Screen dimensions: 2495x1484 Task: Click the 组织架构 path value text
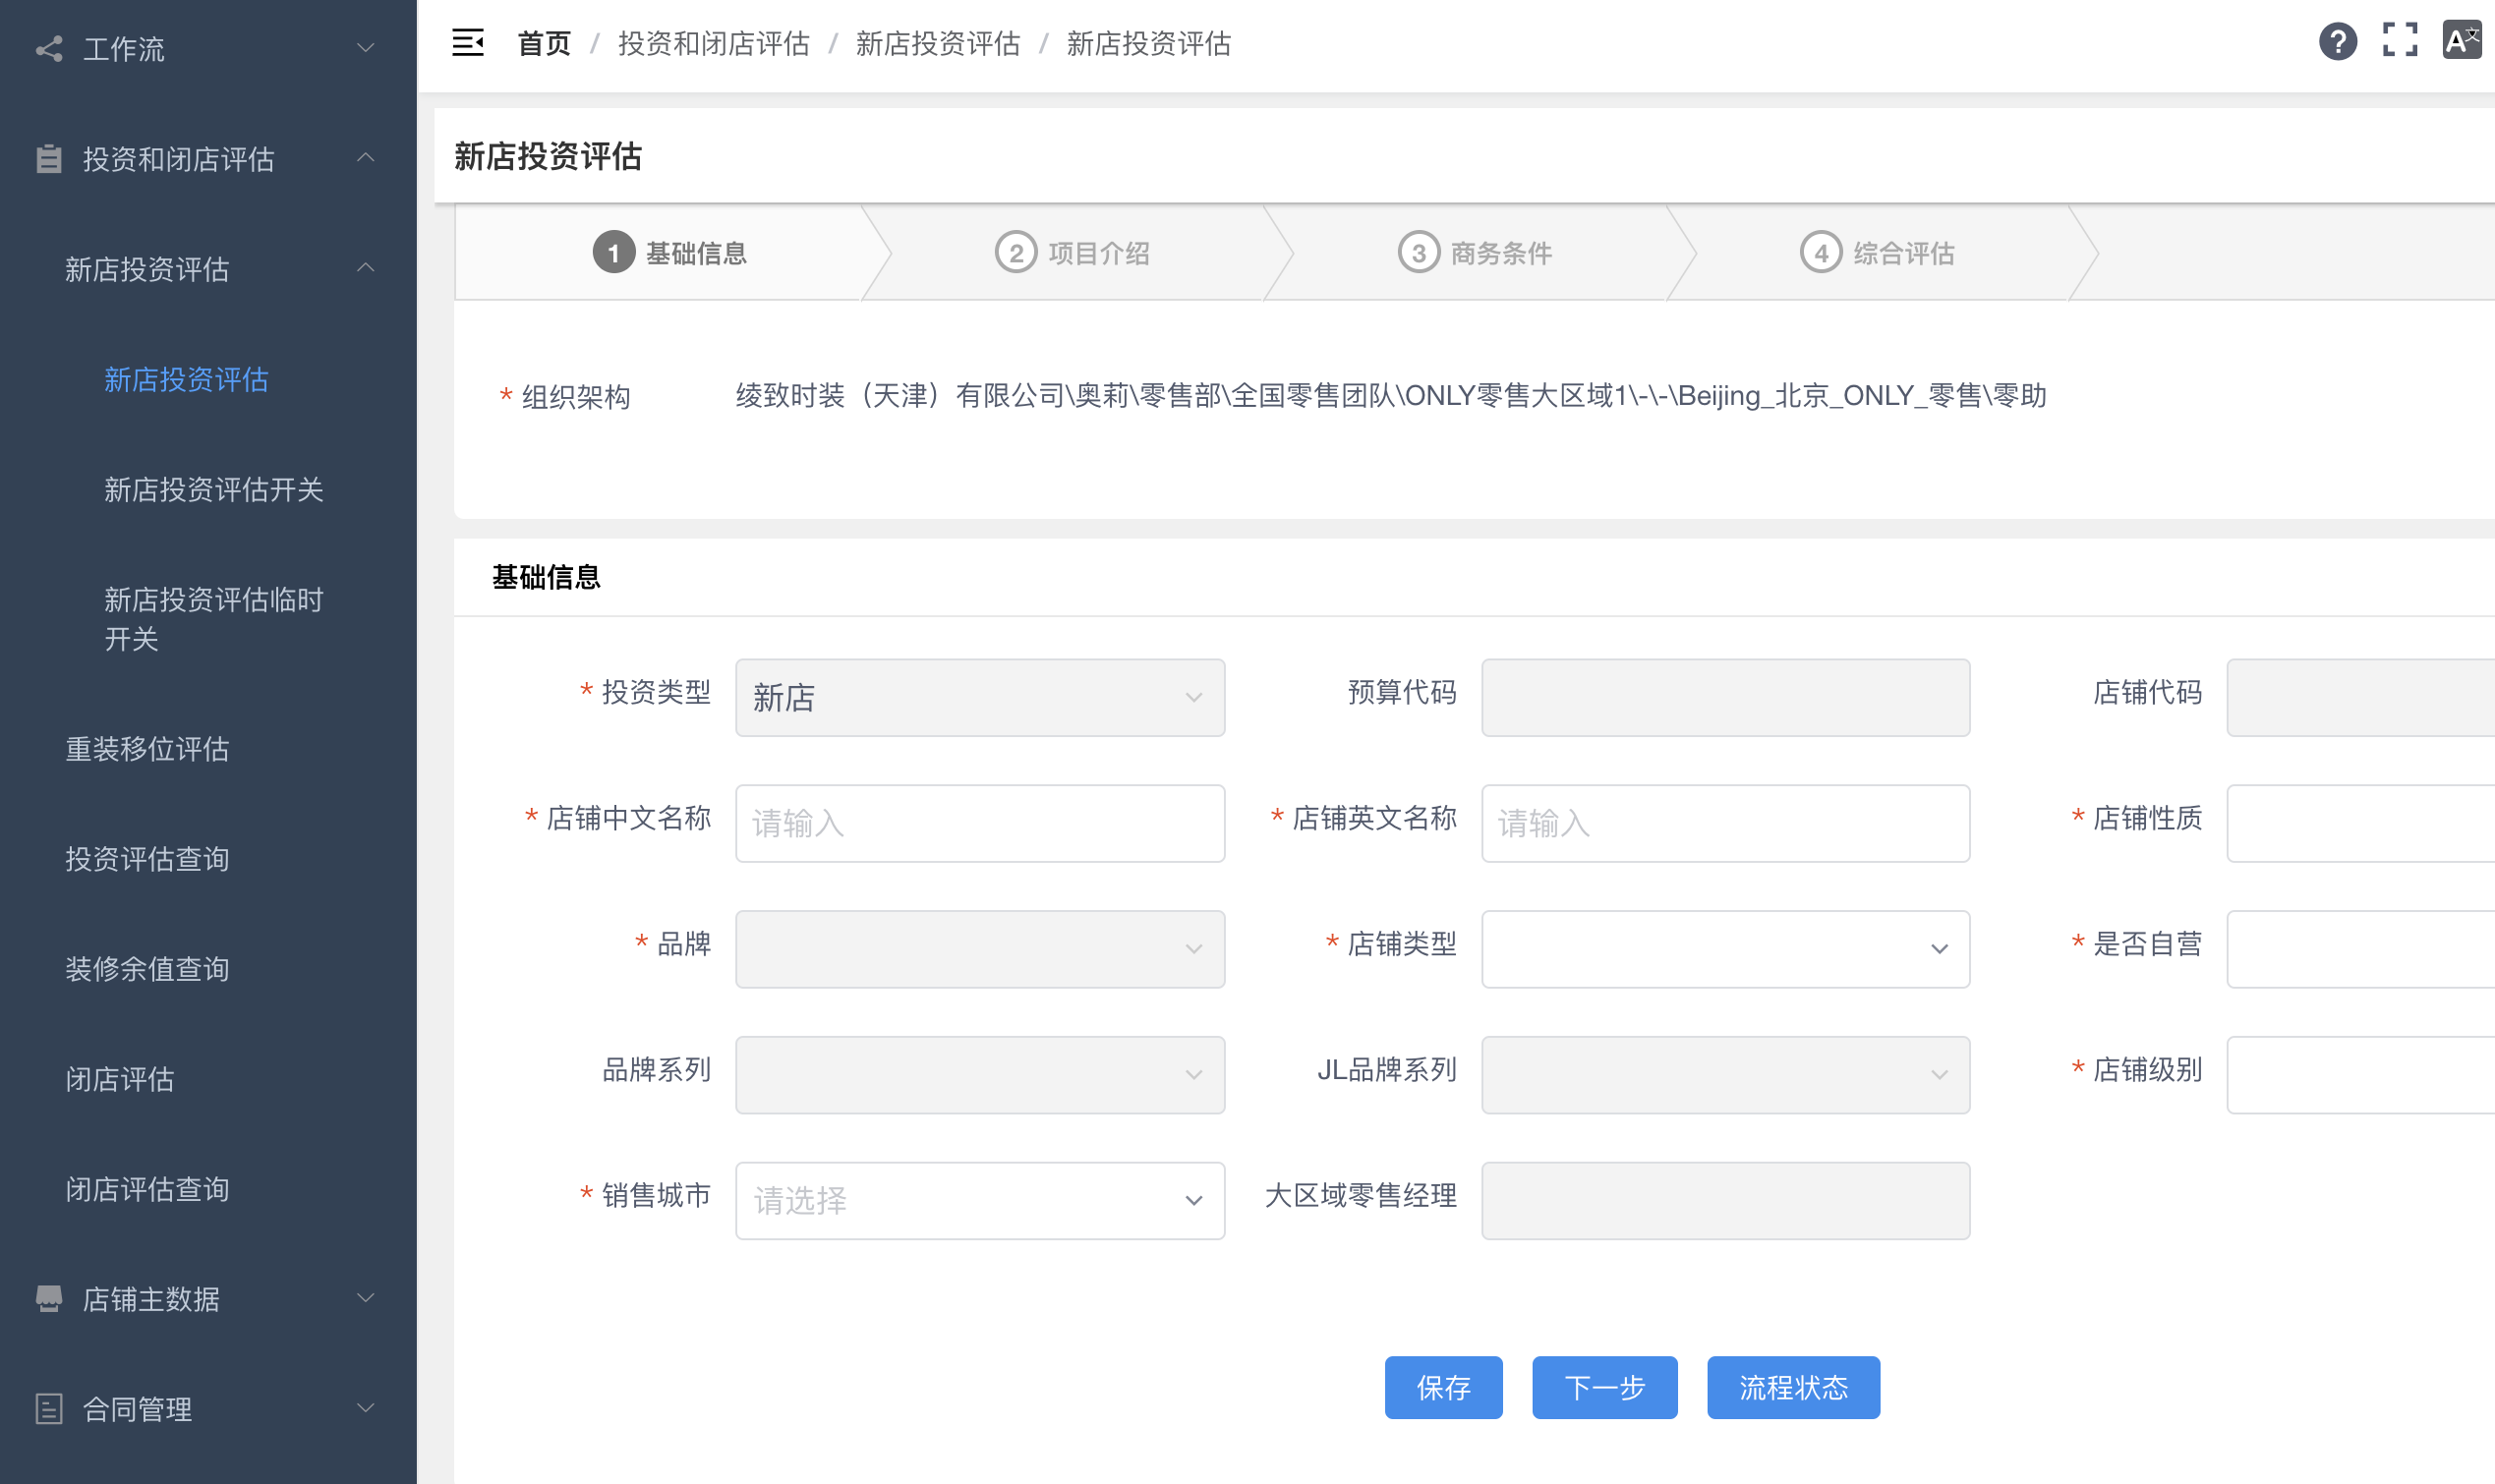(1391, 396)
